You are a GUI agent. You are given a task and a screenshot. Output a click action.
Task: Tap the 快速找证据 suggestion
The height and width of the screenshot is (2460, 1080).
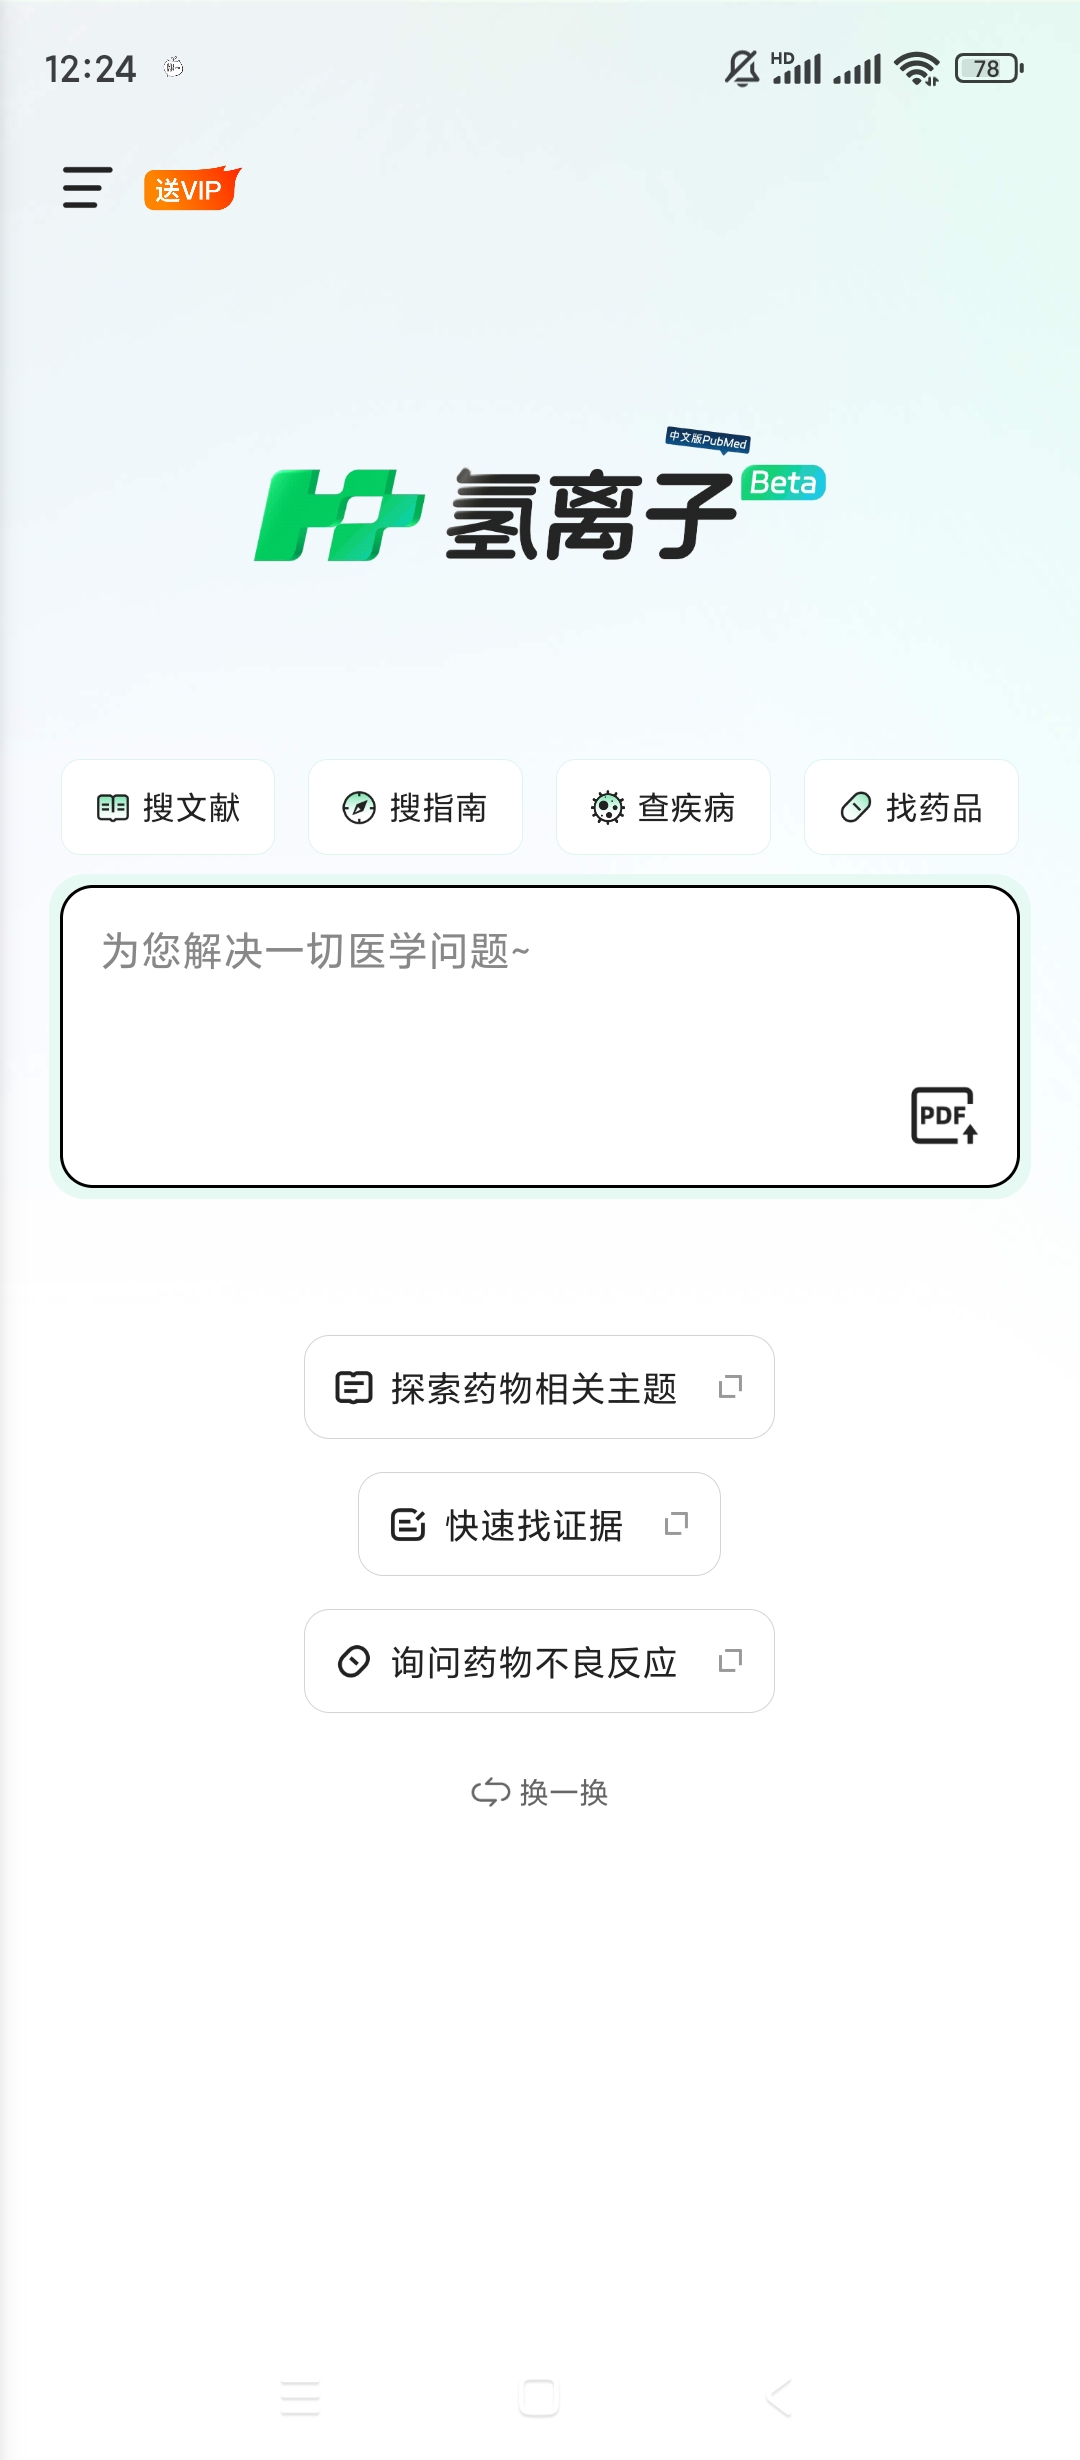click(532, 1525)
